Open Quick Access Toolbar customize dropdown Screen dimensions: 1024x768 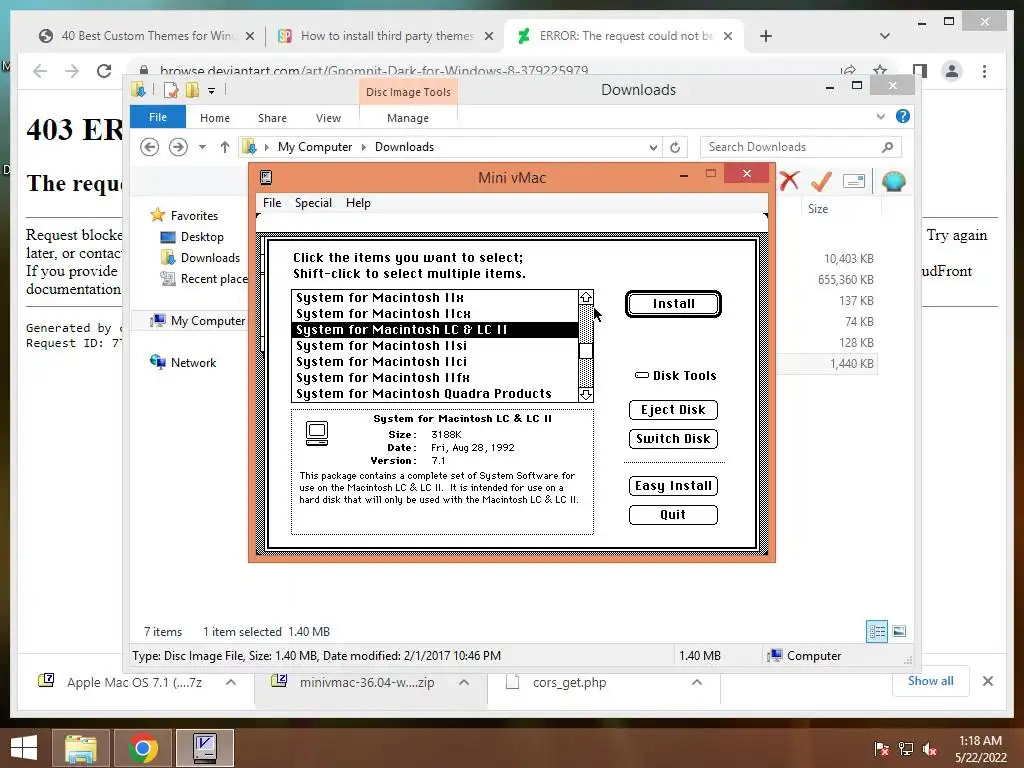[x=212, y=91]
